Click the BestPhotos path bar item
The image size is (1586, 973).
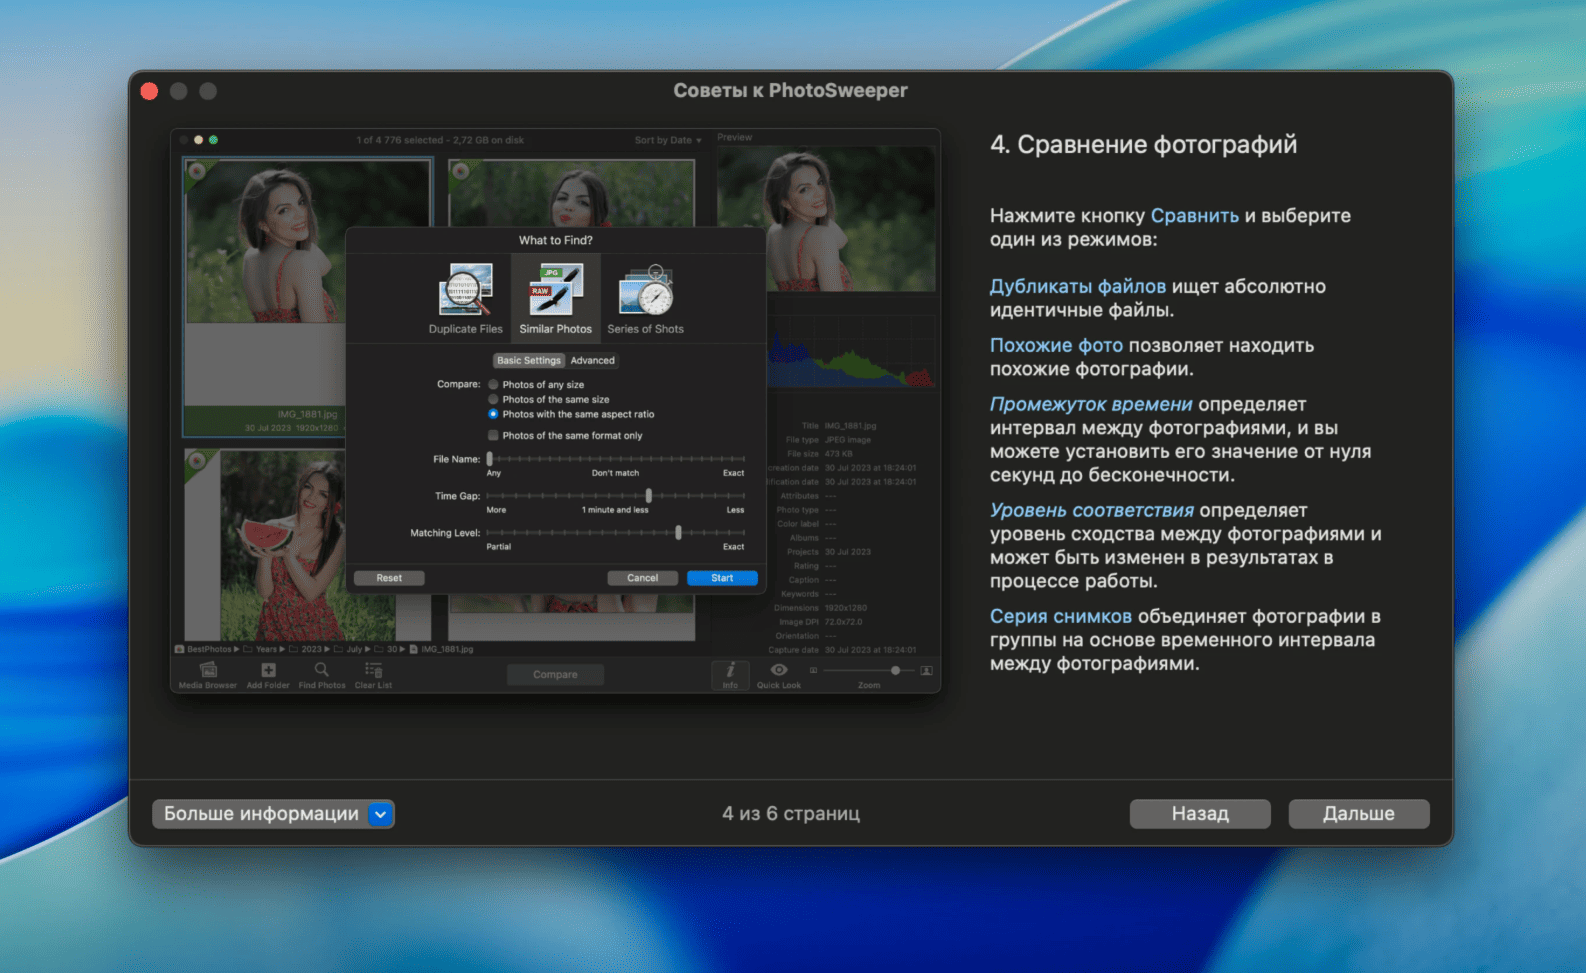coord(204,649)
